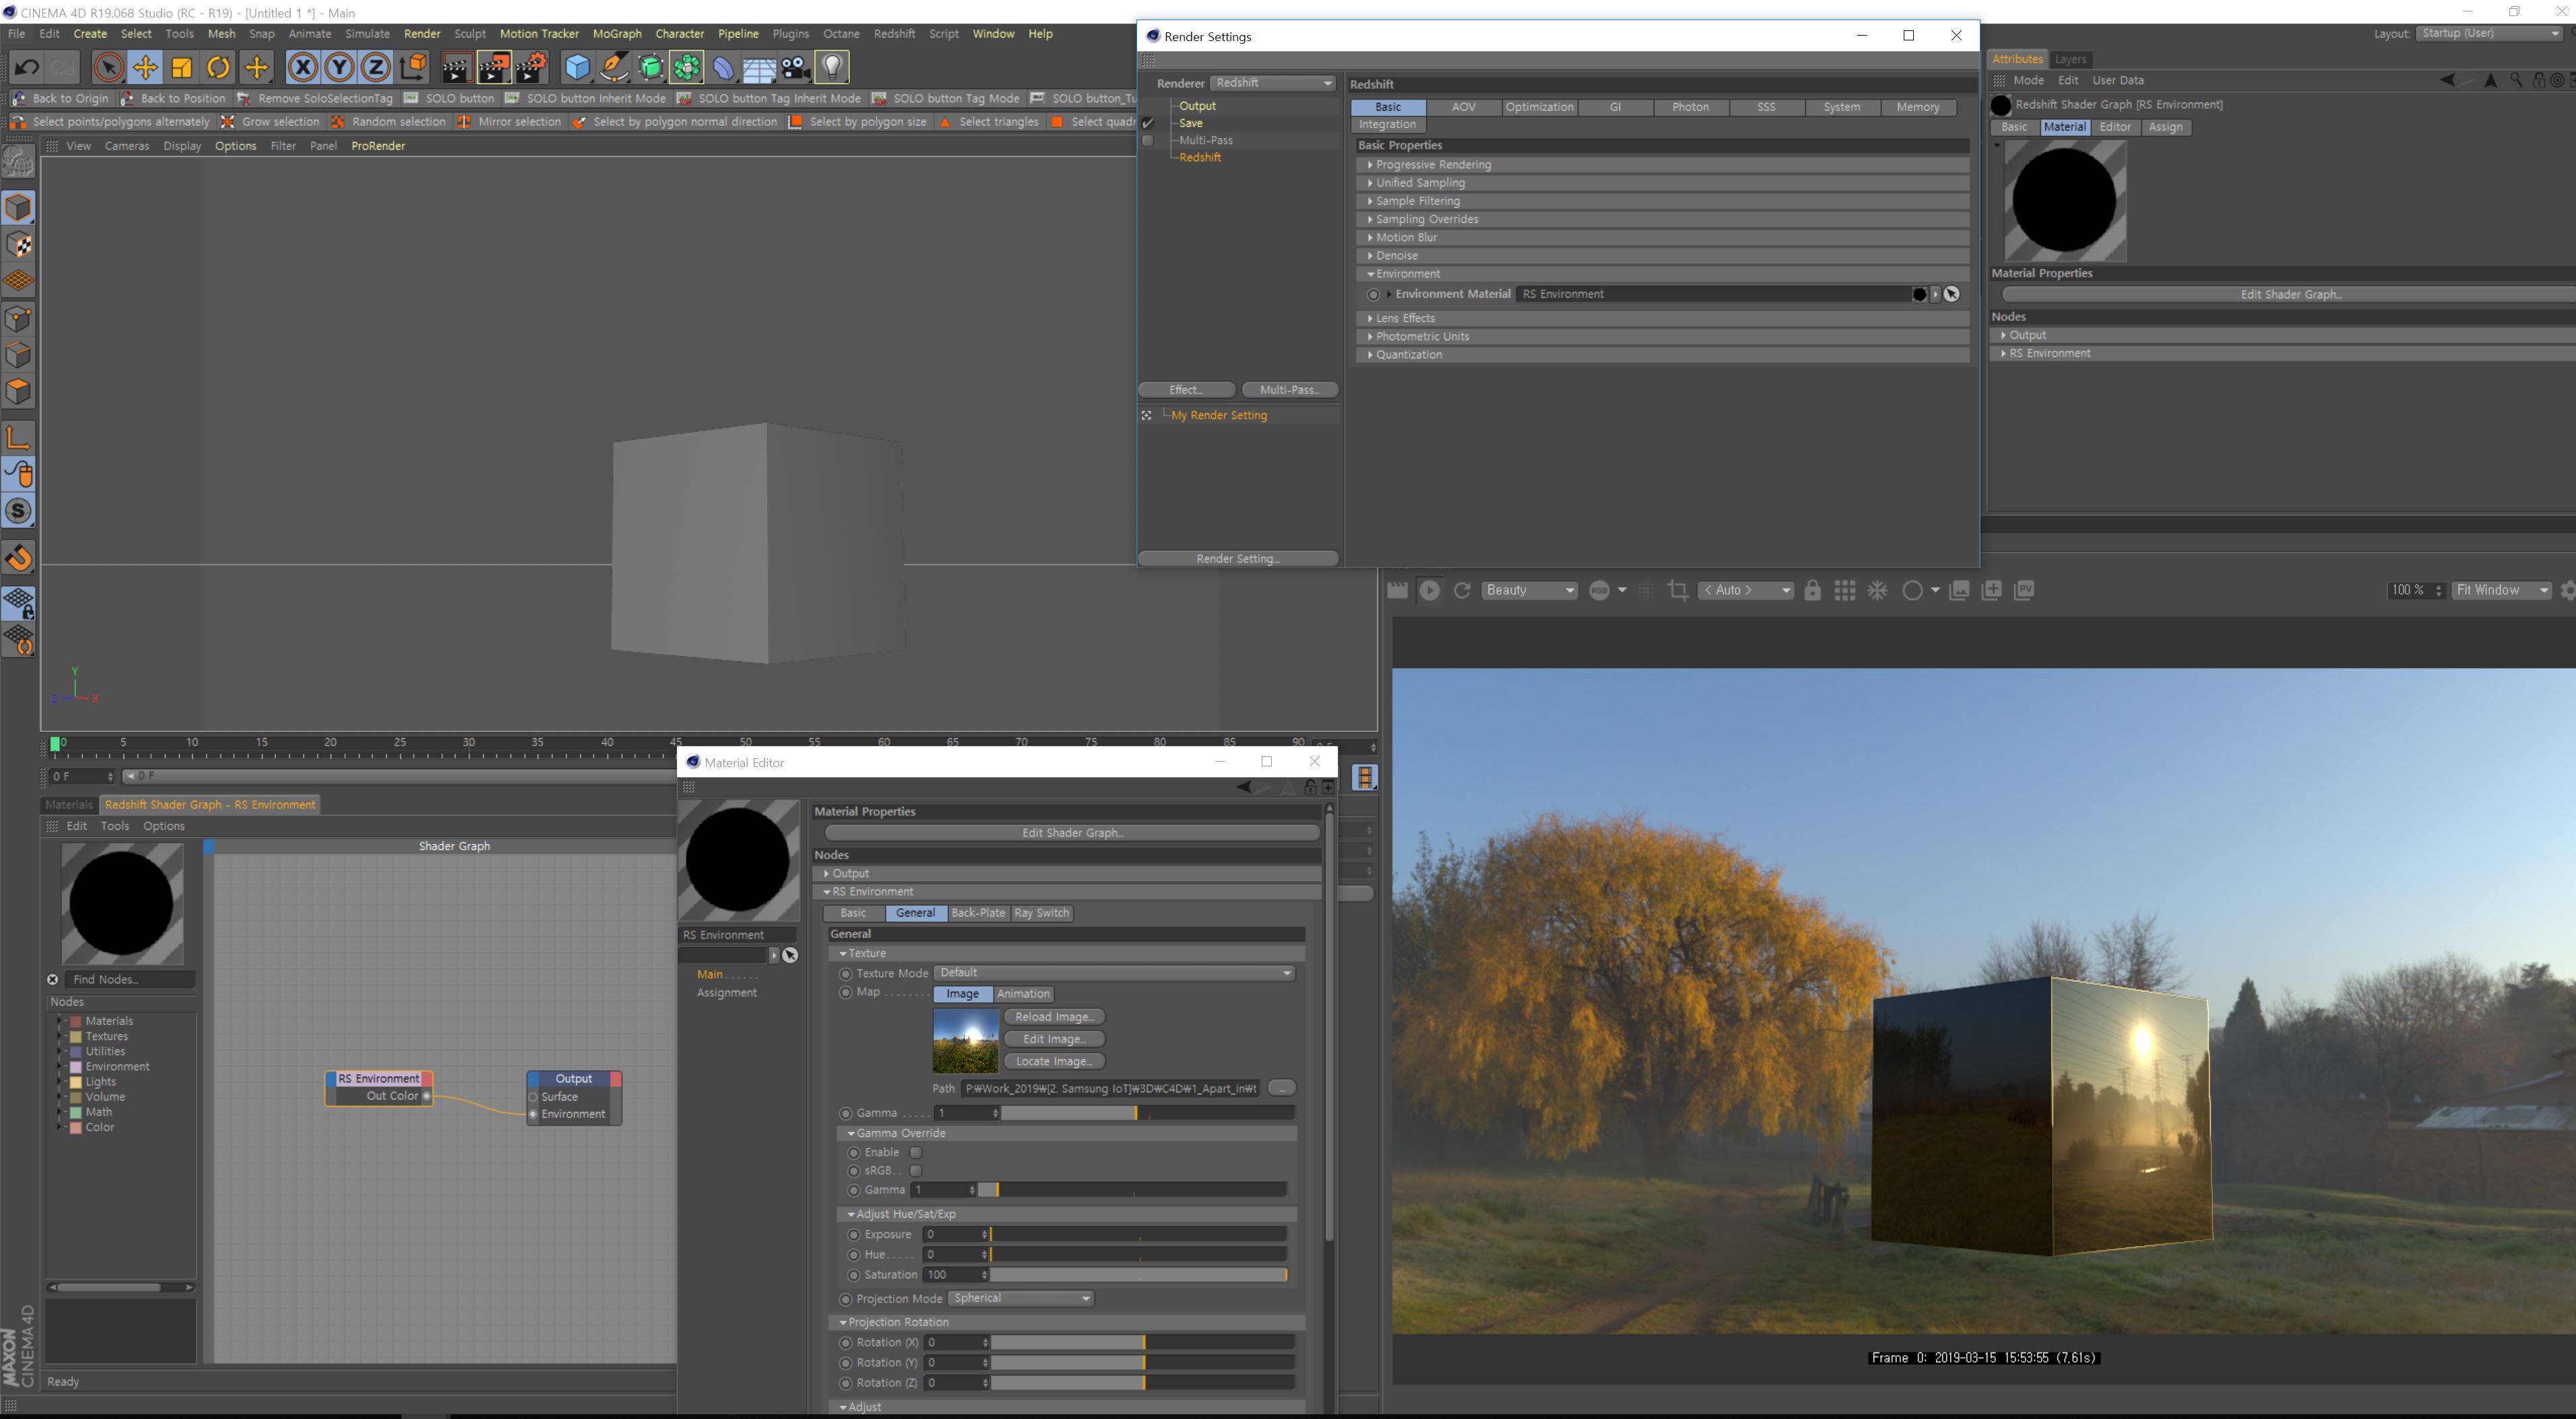The image size is (2576, 1419).
Task: Toggle the sRGB checkbox
Action: [915, 1171]
